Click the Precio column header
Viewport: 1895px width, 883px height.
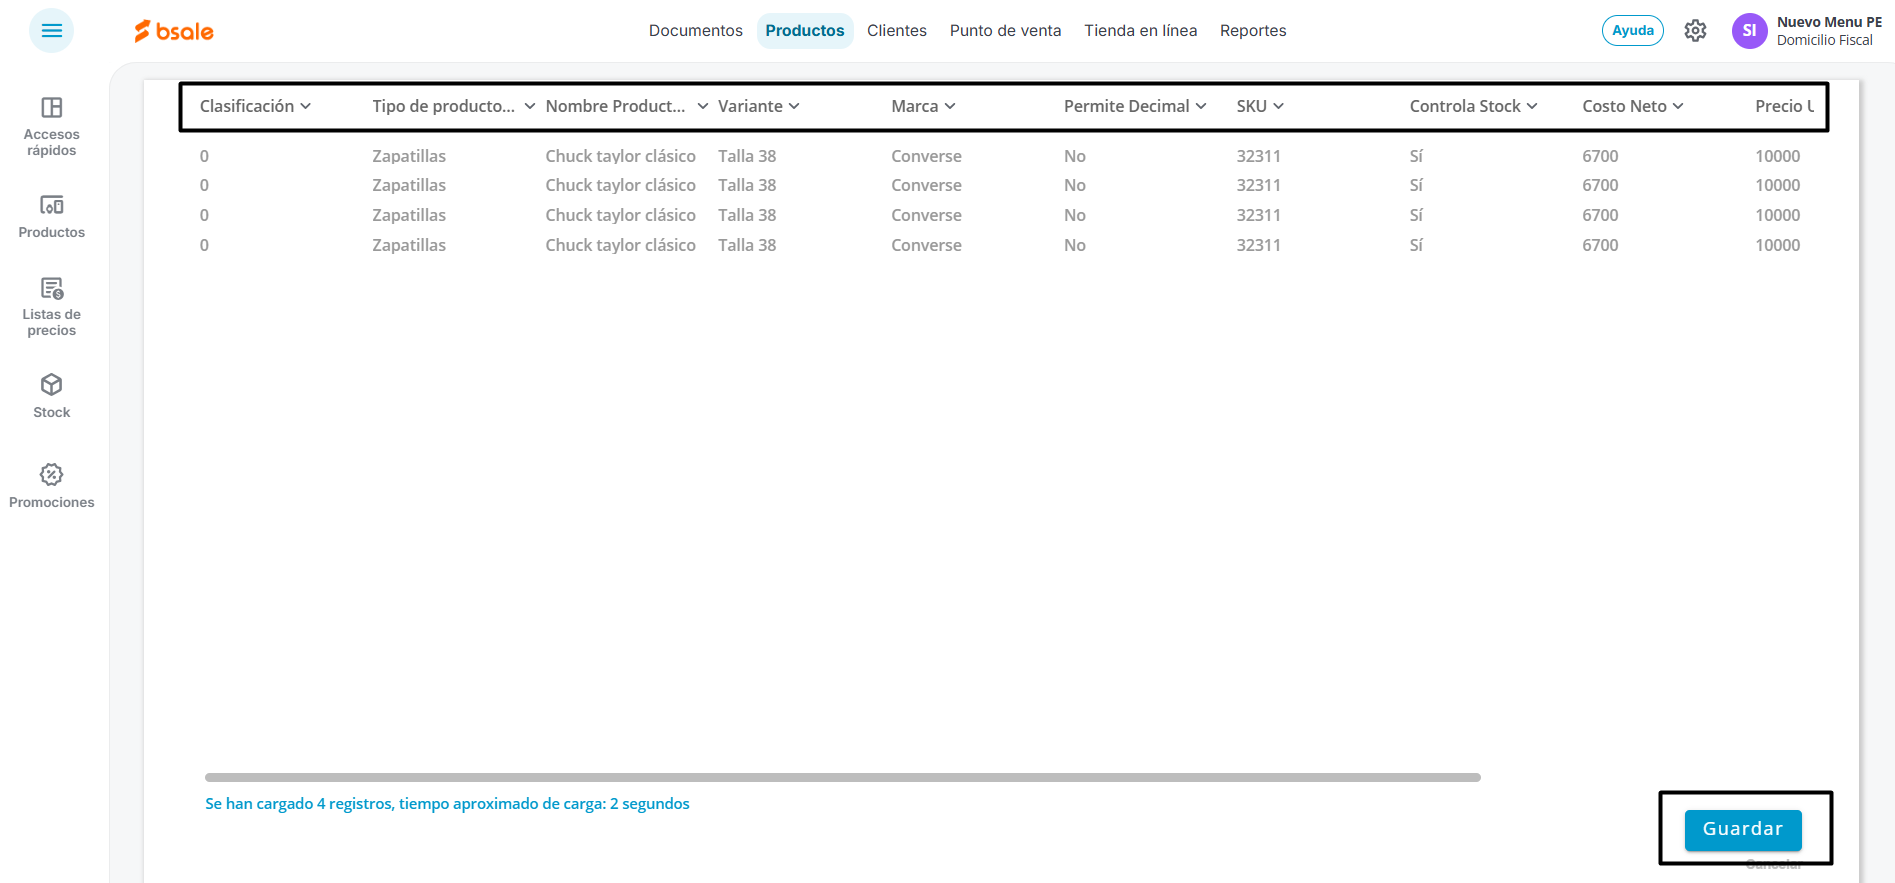point(1784,106)
